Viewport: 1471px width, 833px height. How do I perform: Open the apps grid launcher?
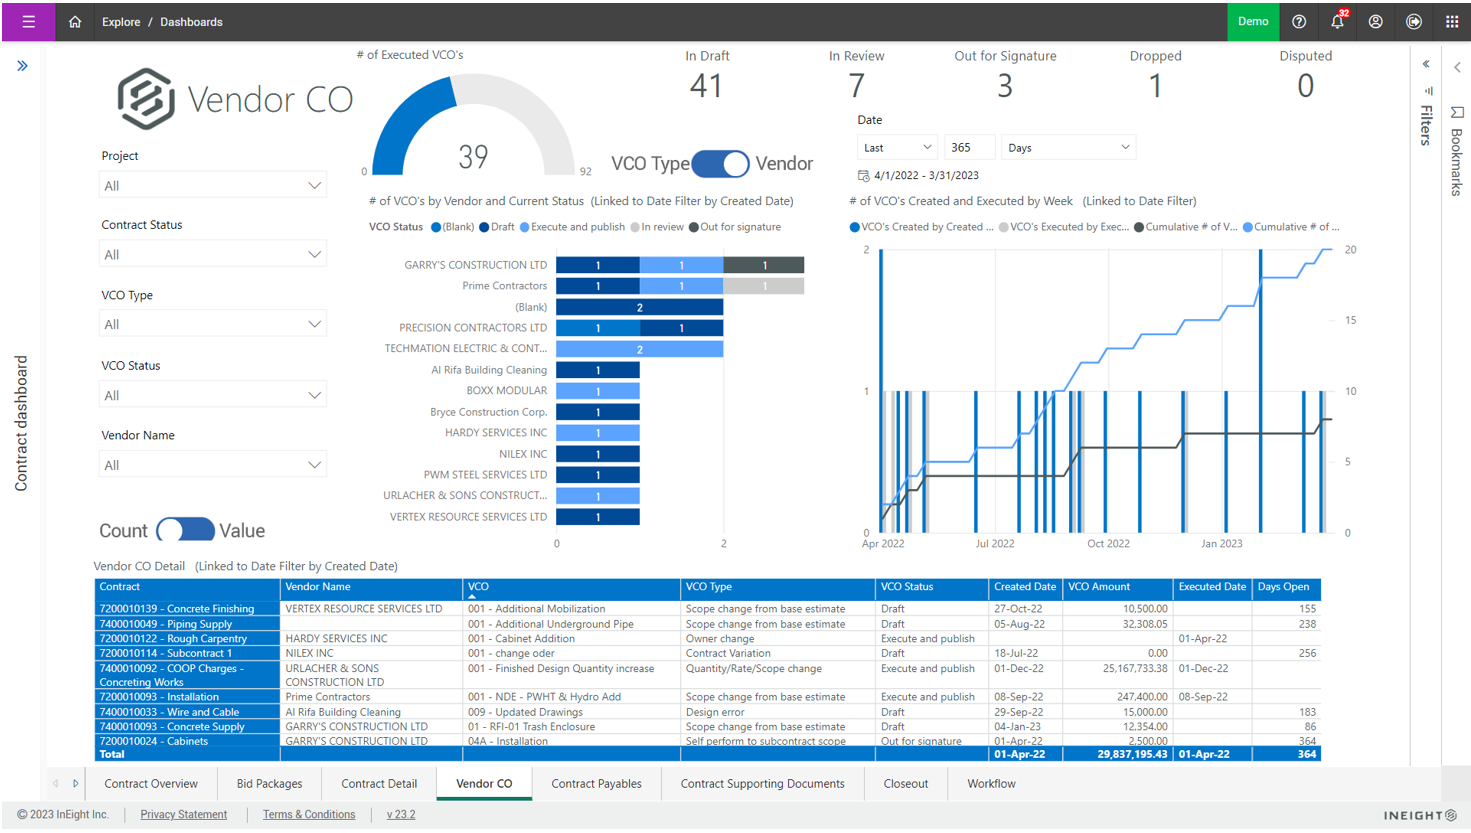click(1452, 21)
